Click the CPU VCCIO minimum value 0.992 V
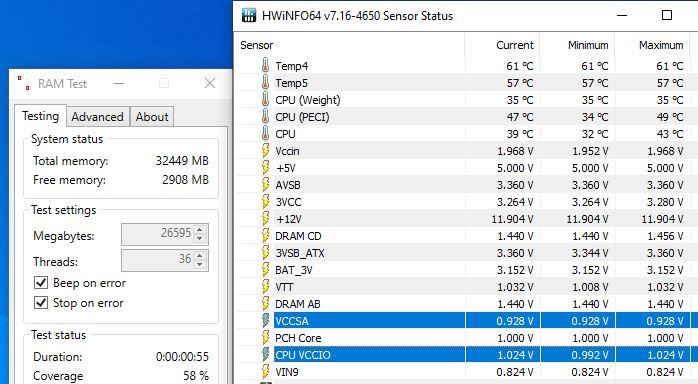Image resolution: width=698 pixels, height=384 pixels. [590, 355]
